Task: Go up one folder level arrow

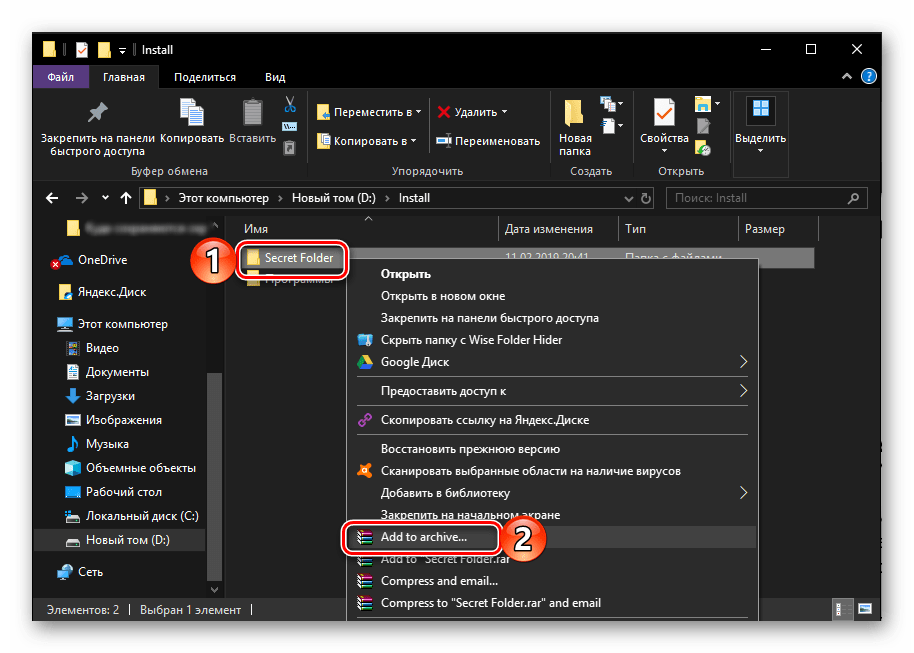Action: 125,198
